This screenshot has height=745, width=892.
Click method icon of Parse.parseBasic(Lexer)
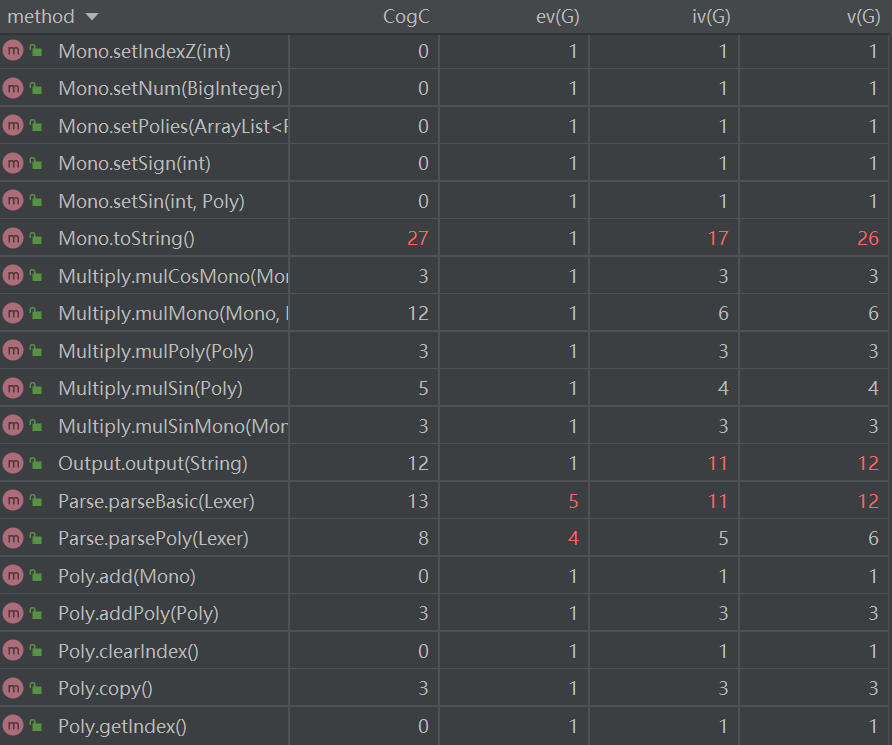tap(13, 501)
